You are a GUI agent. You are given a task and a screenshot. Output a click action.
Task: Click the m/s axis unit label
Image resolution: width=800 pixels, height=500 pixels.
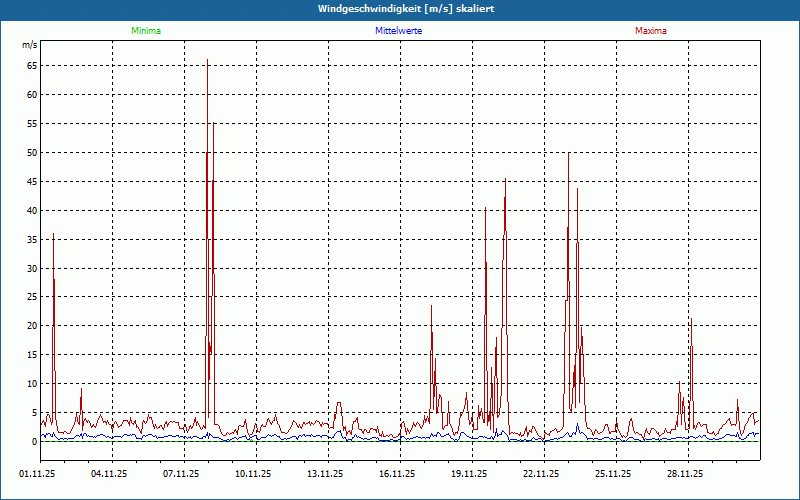click(30, 45)
